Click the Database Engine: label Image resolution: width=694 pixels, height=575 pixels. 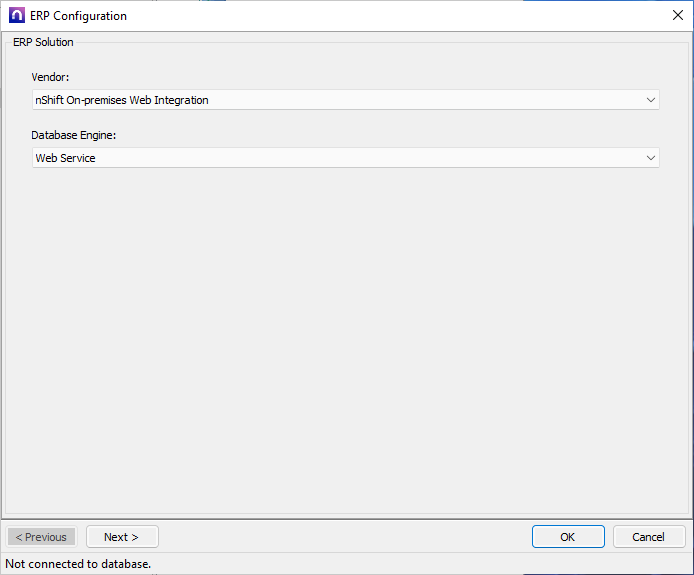[74, 135]
